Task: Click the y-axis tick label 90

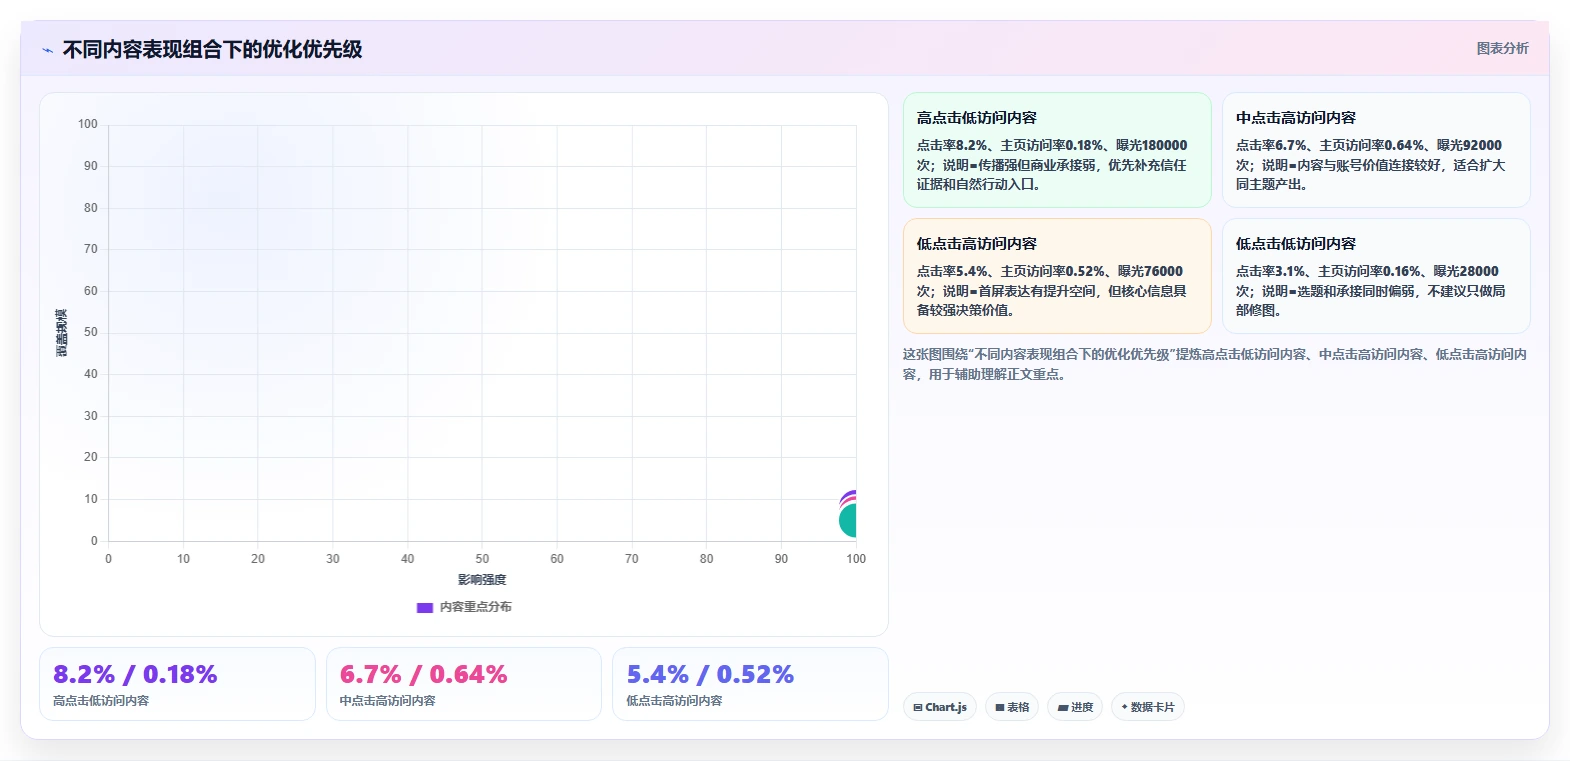Action: click(91, 166)
